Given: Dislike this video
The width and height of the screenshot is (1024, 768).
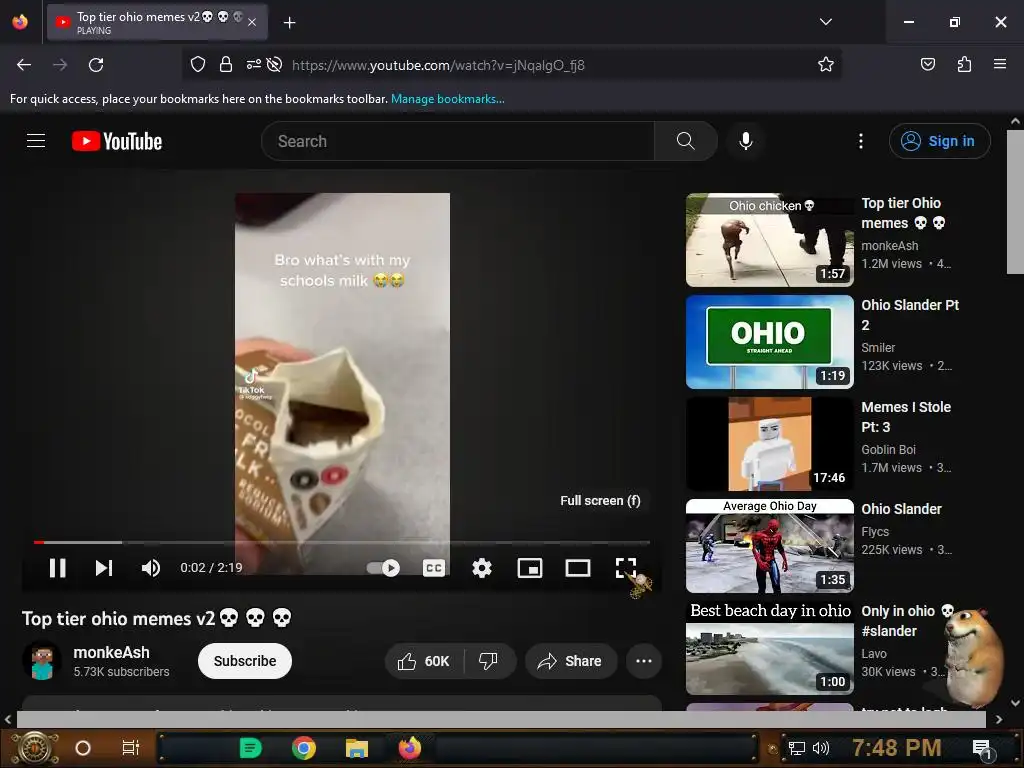Looking at the screenshot, I should click(x=488, y=661).
